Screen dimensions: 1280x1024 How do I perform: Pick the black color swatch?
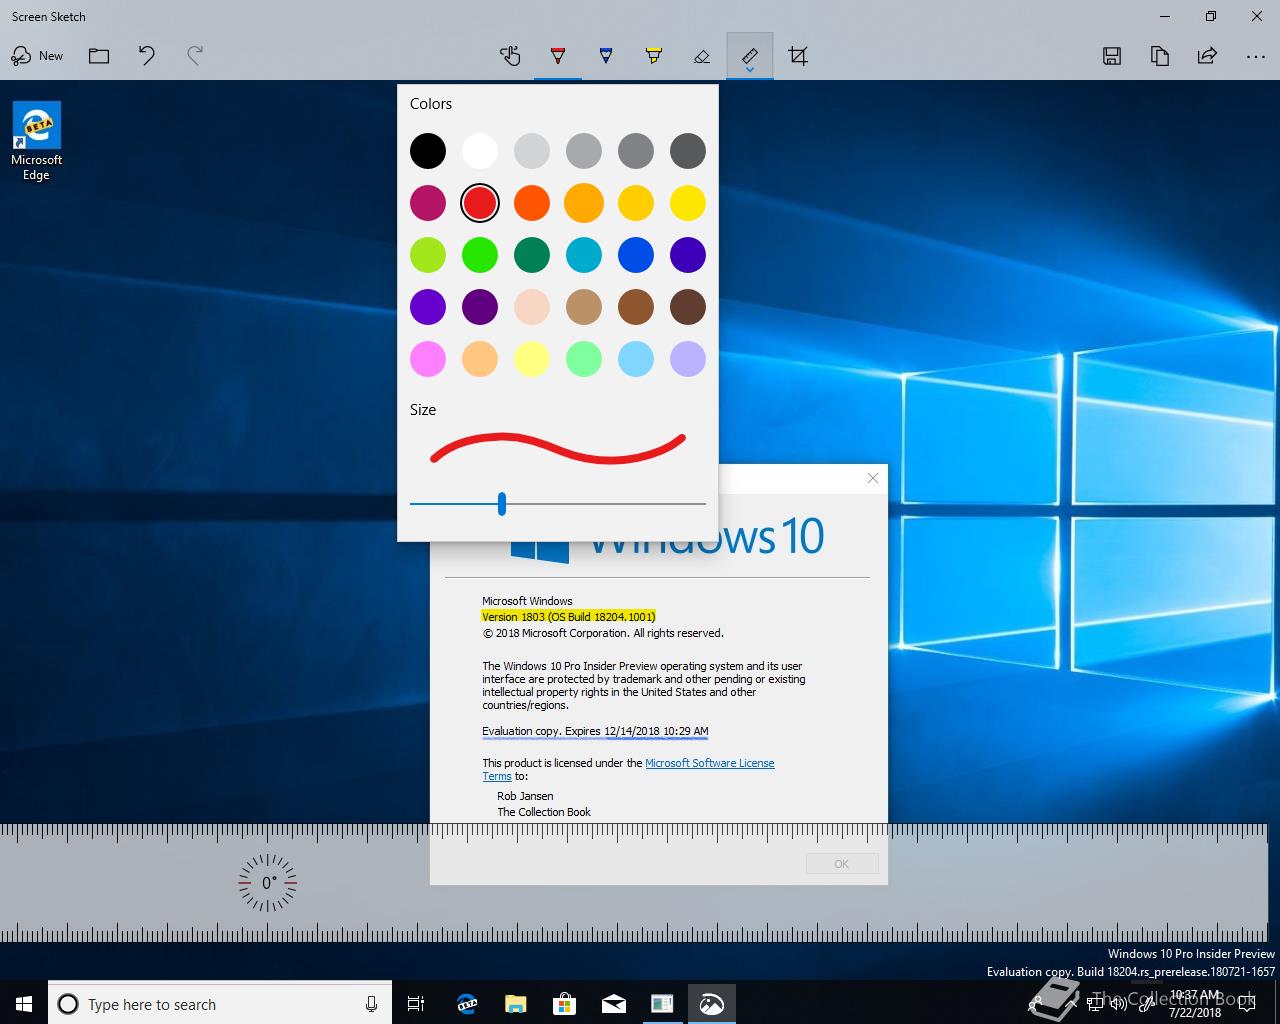pos(428,151)
